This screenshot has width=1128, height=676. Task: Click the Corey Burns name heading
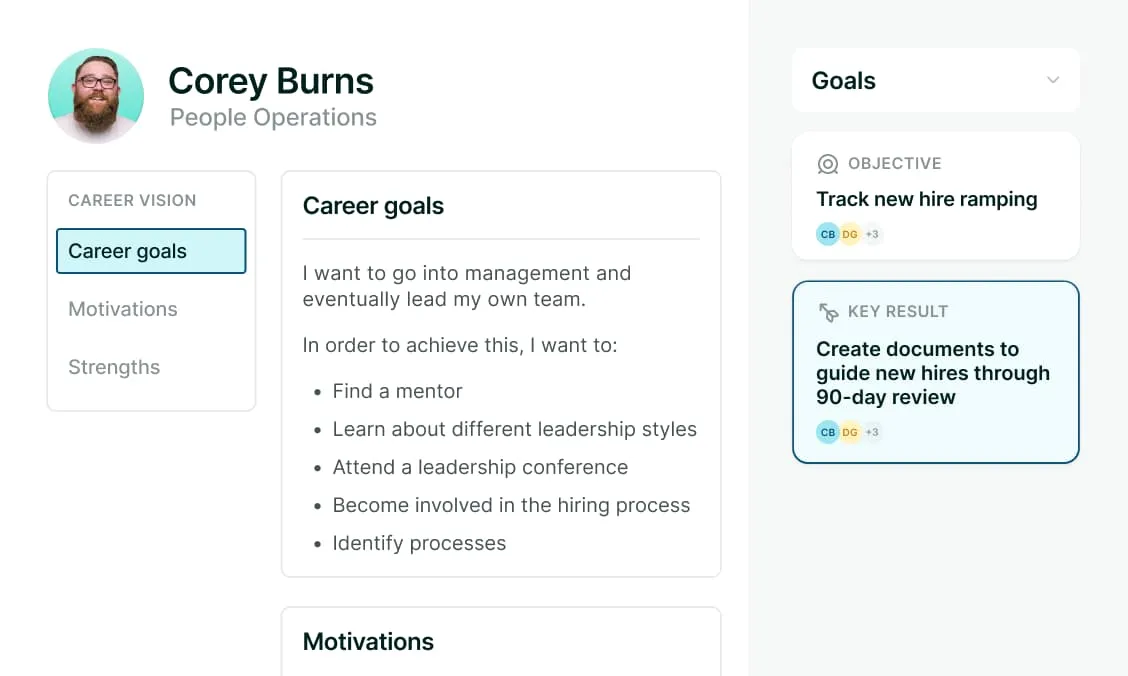coord(271,81)
